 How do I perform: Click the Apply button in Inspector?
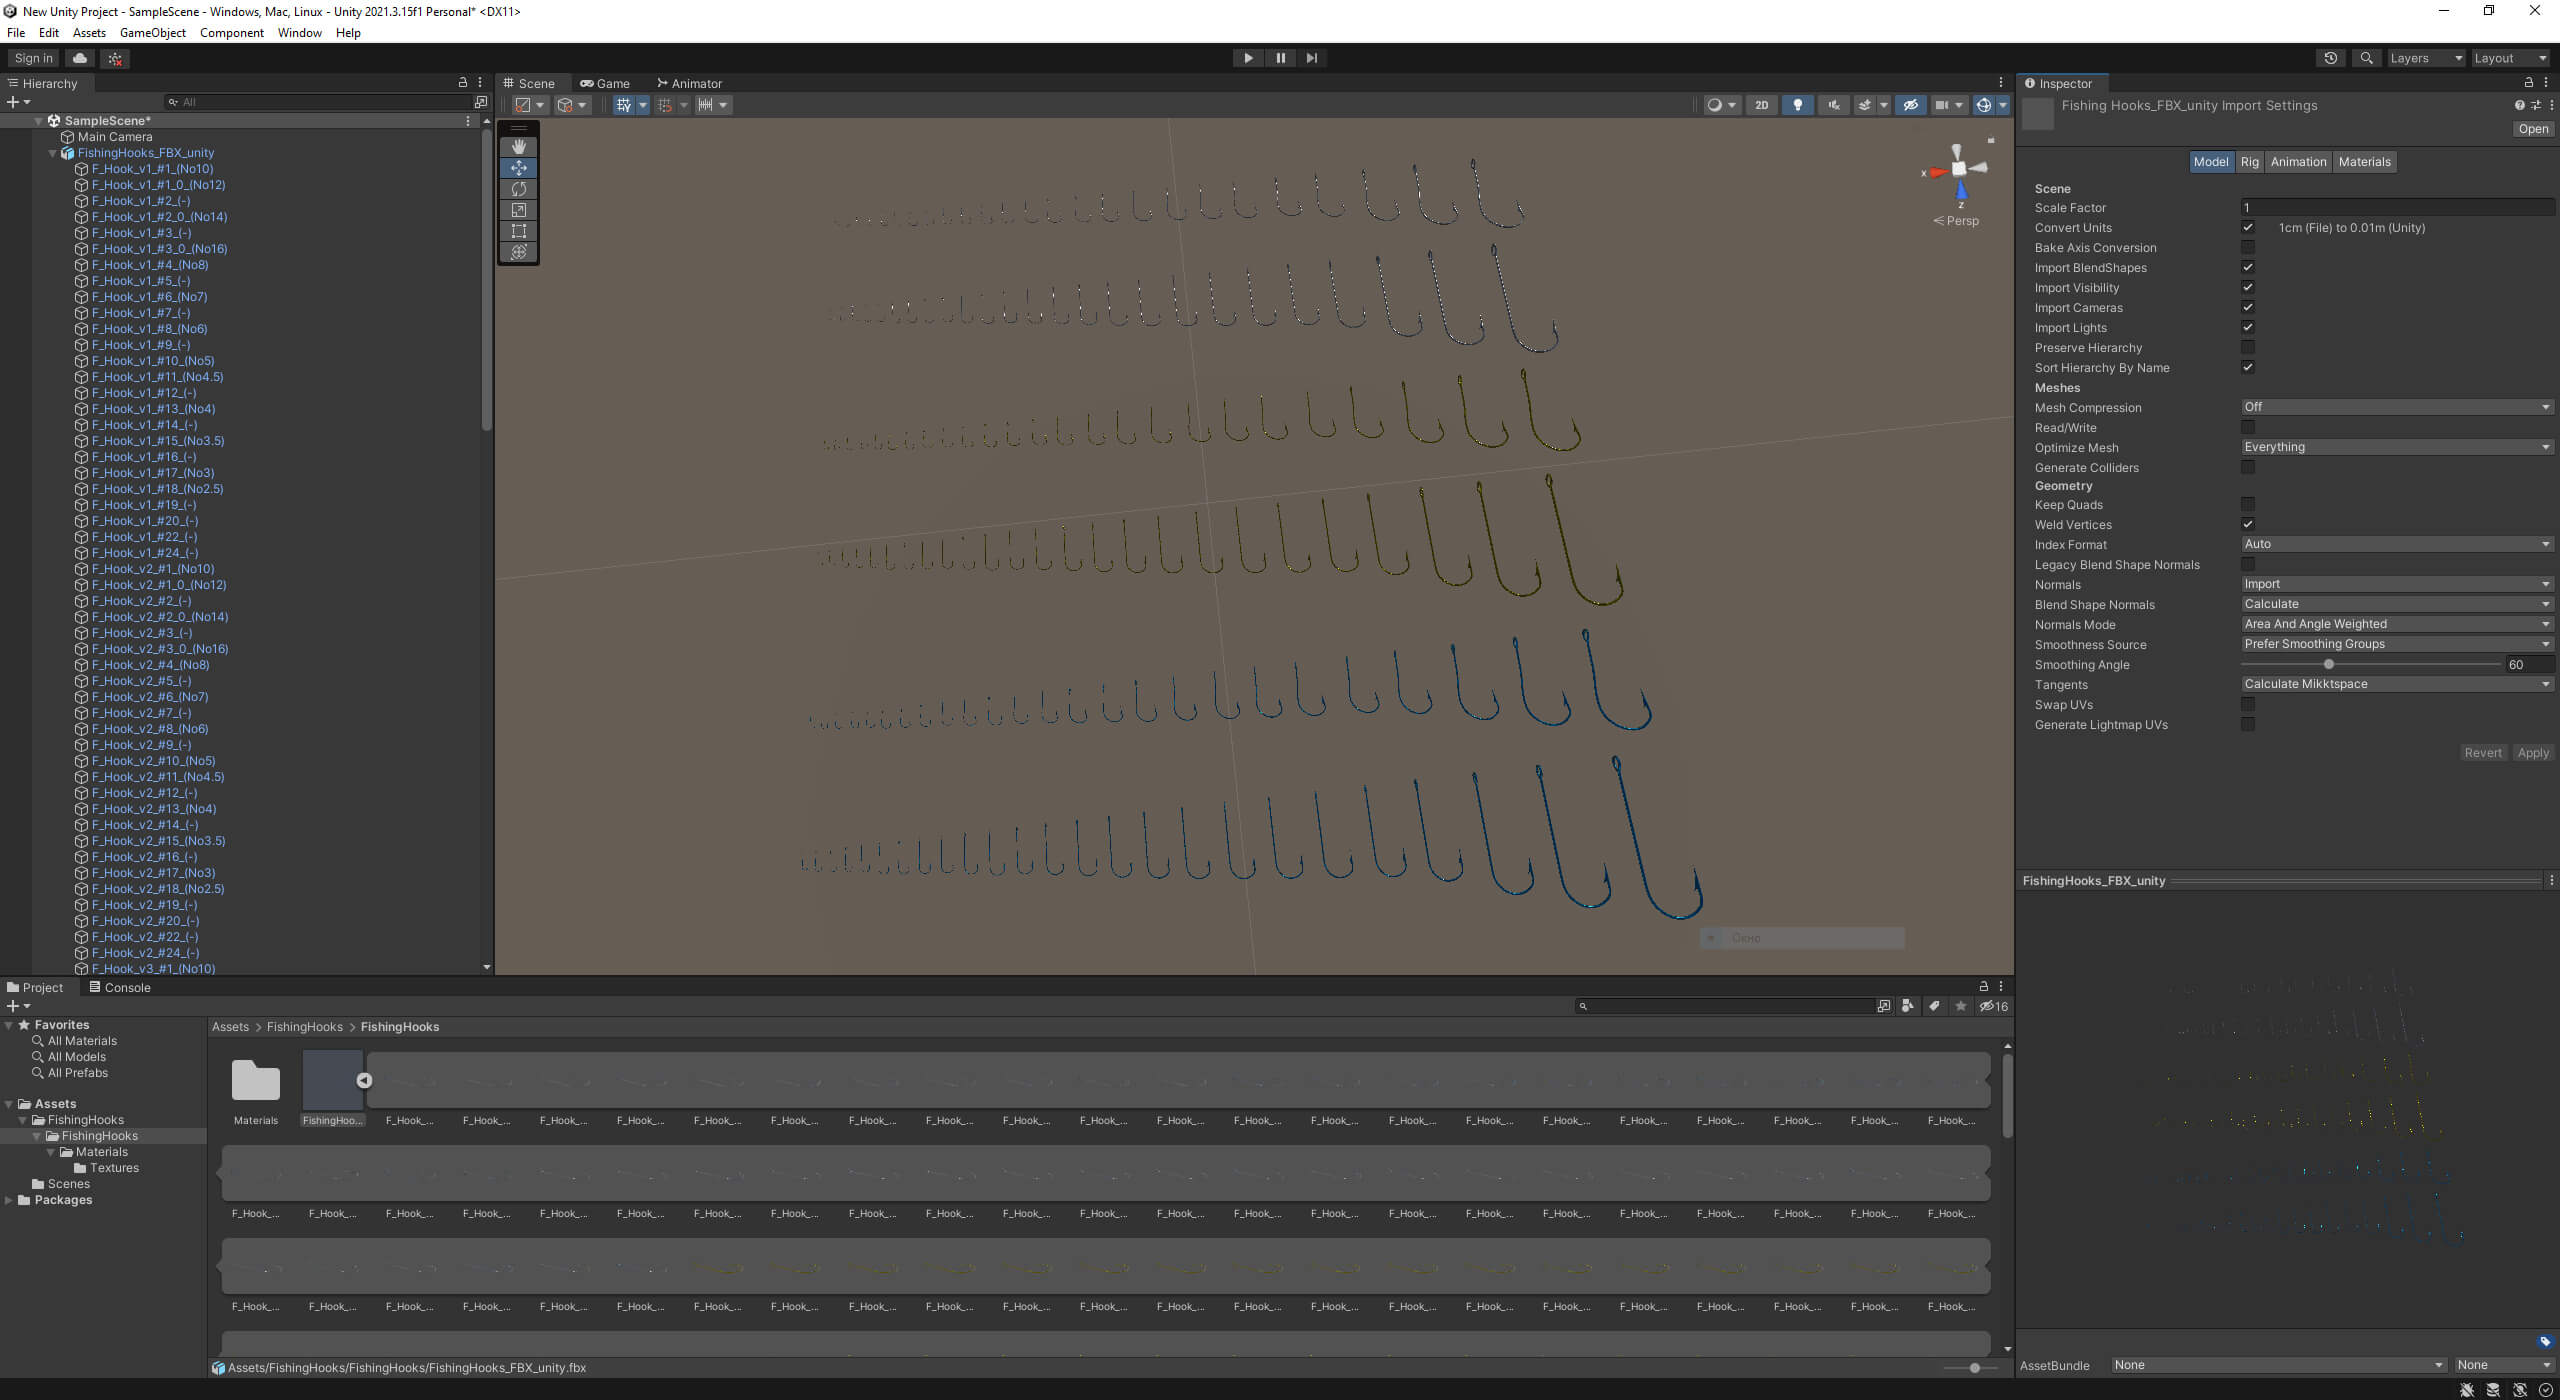(x=2532, y=753)
